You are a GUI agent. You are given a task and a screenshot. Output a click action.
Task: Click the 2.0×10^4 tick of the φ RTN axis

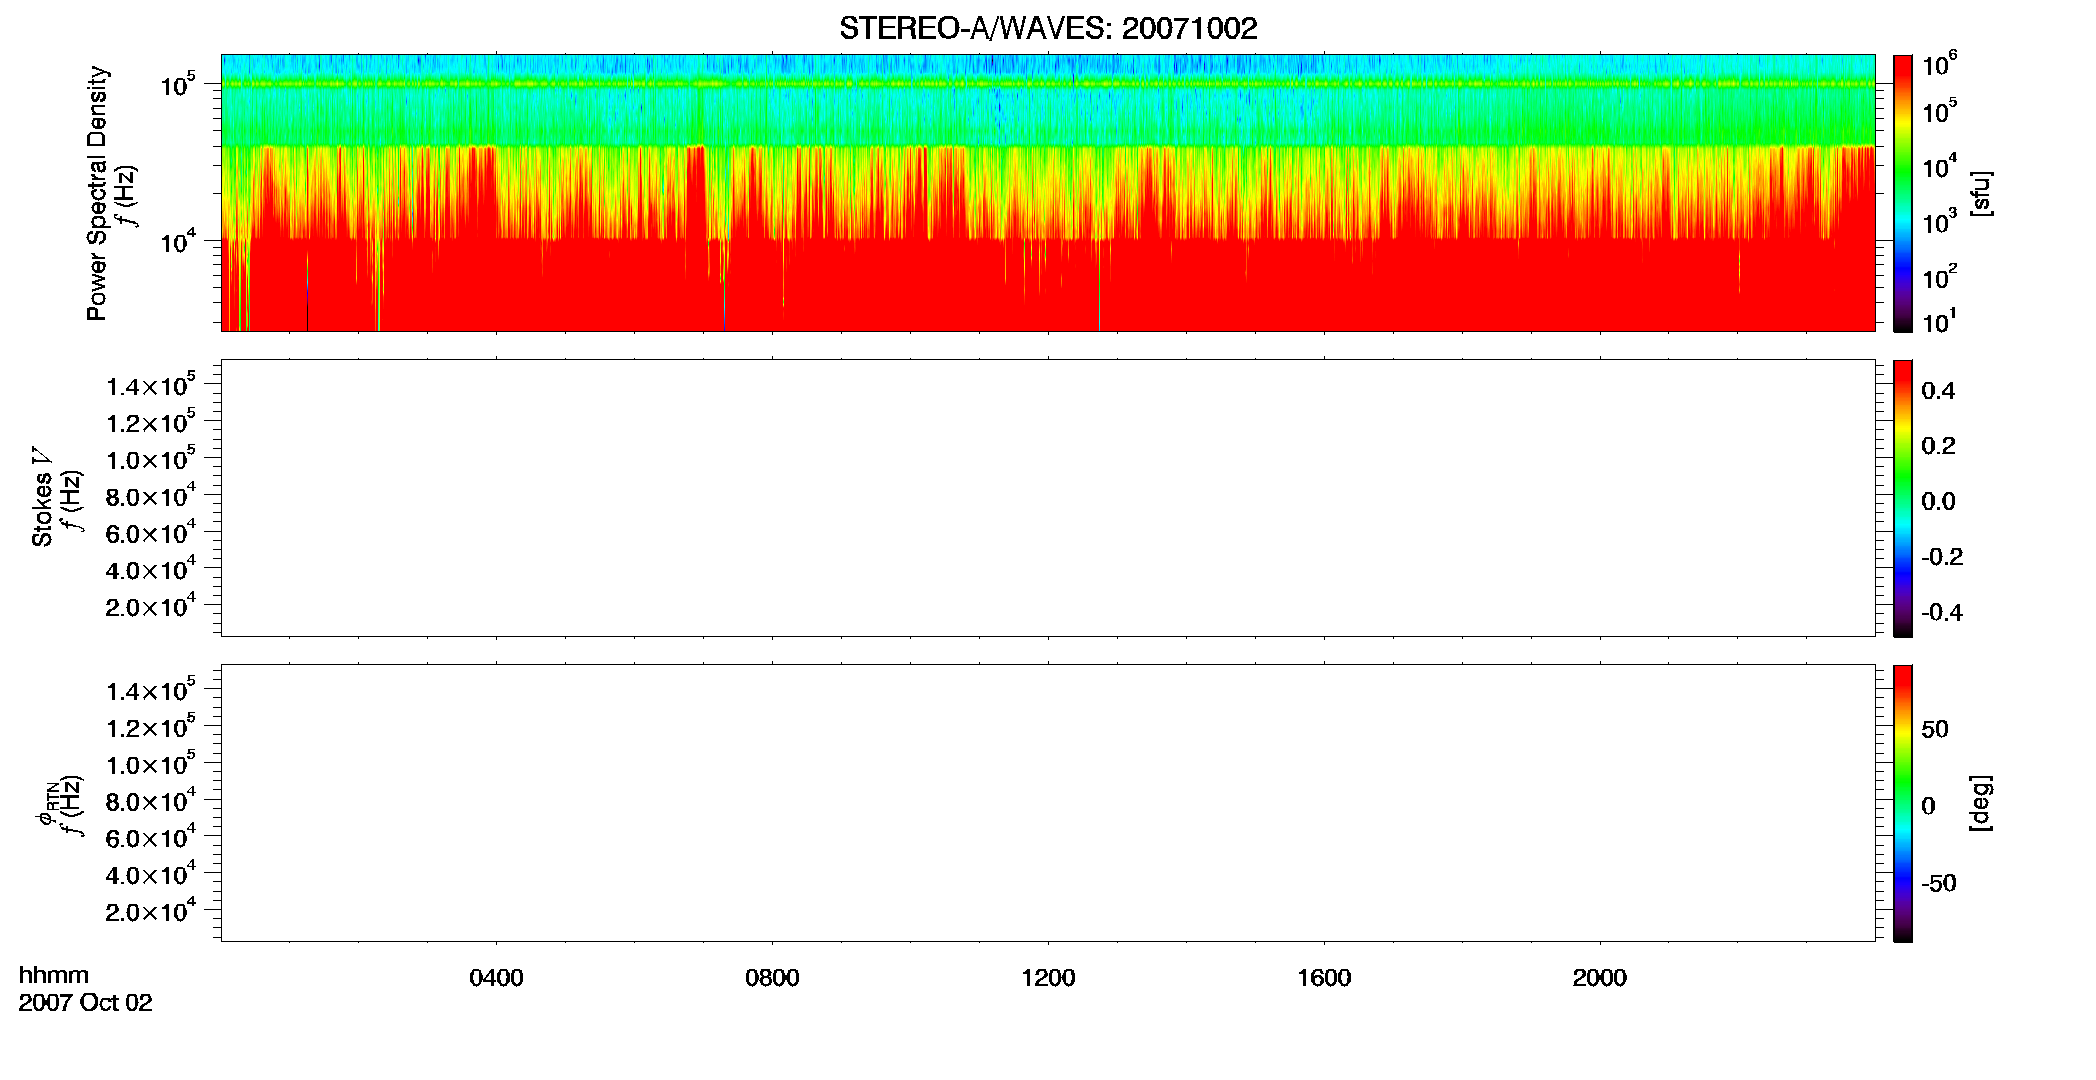click(x=151, y=911)
